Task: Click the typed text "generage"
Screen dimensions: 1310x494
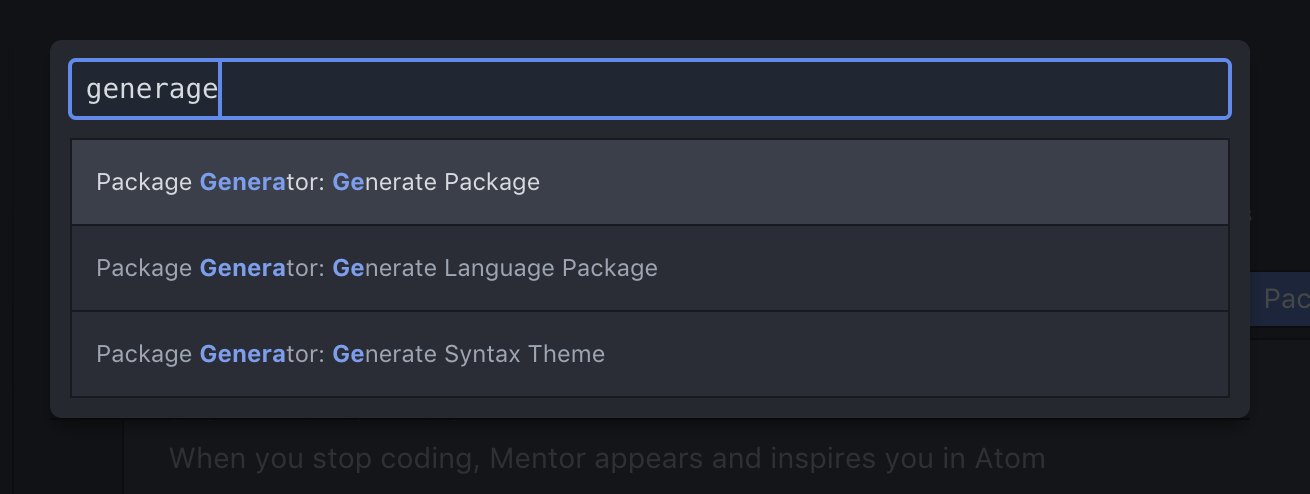Action: (x=151, y=89)
